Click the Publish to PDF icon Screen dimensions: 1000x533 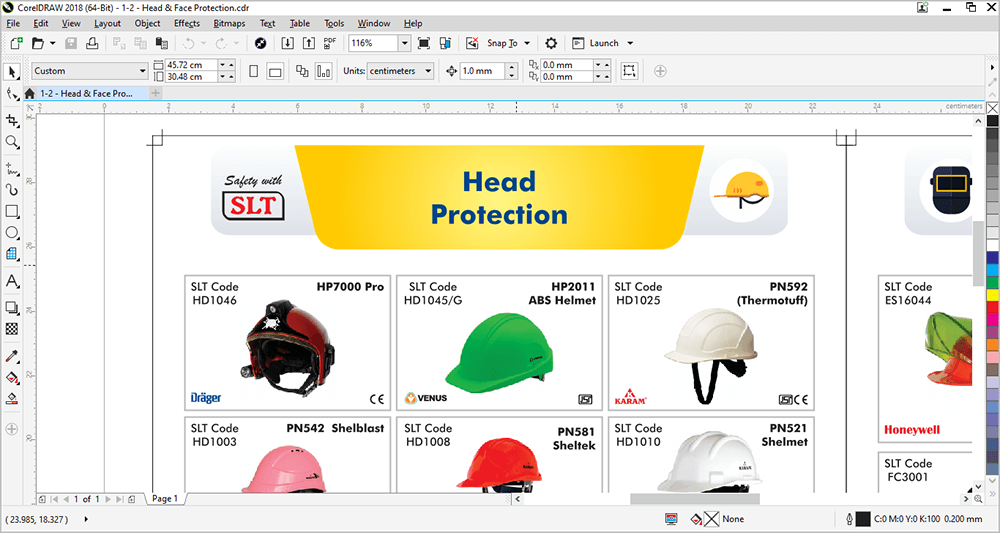[330, 43]
